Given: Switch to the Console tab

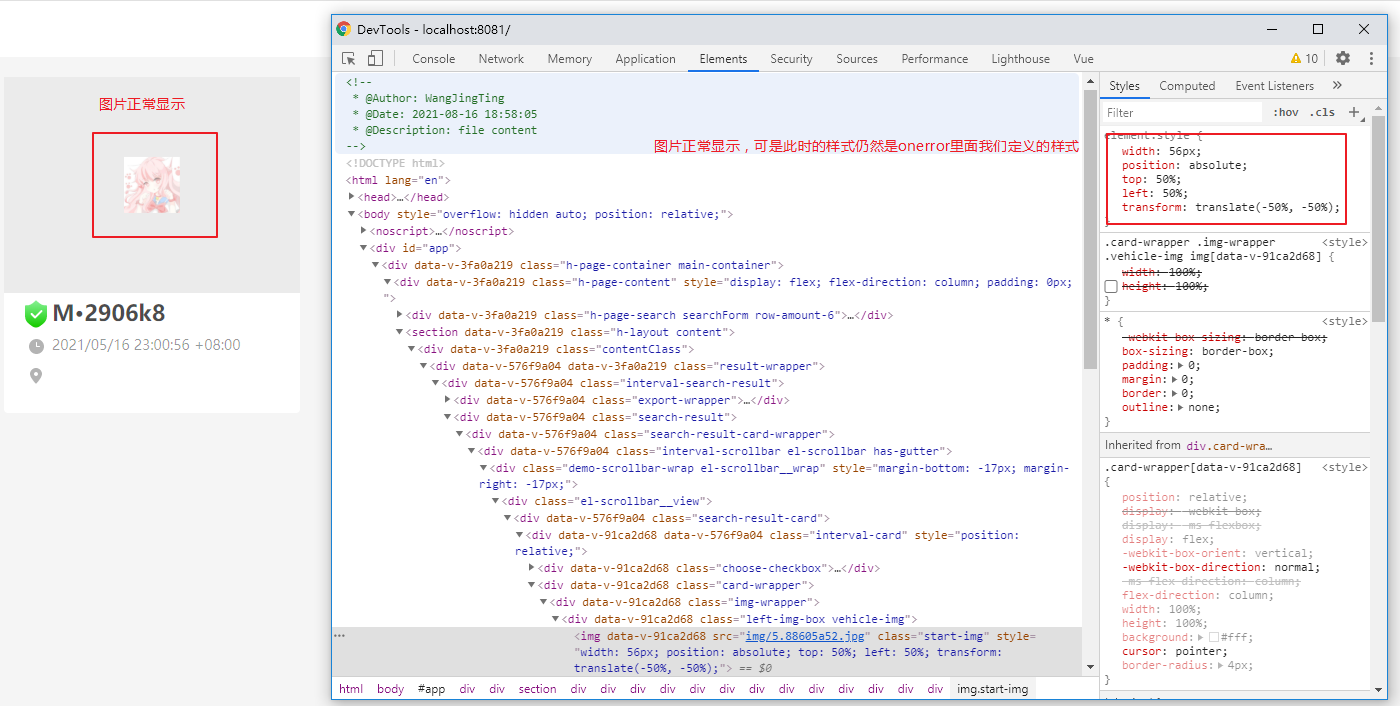Looking at the screenshot, I should (x=434, y=59).
